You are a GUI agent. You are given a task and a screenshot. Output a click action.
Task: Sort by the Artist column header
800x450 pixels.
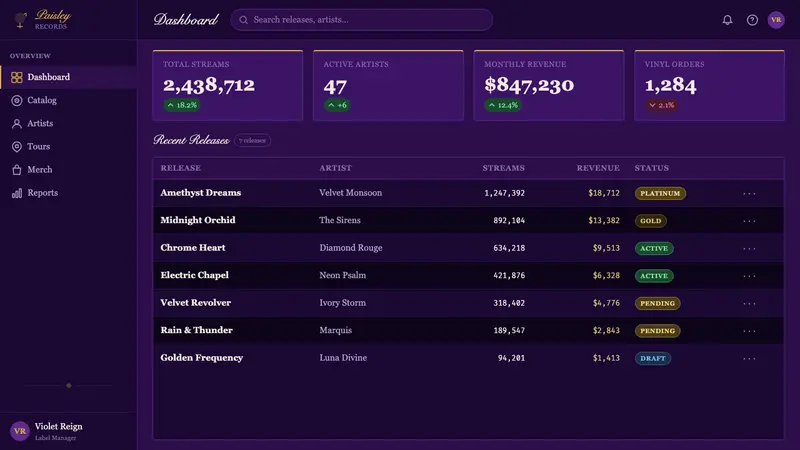tap(335, 168)
